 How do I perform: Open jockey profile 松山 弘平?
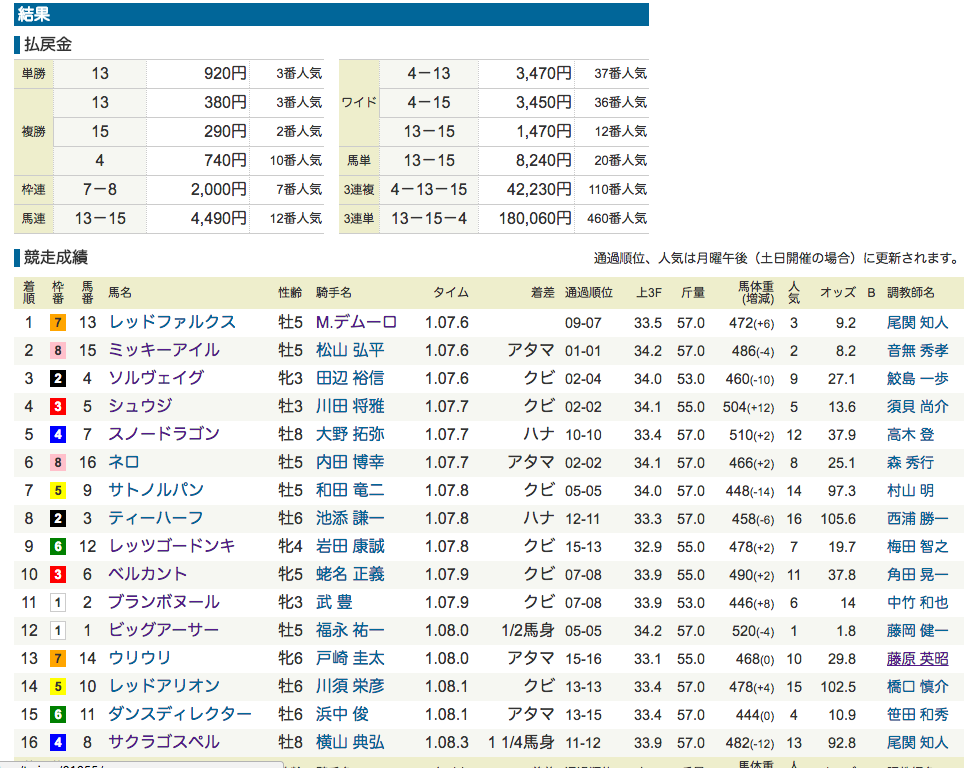coord(350,350)
